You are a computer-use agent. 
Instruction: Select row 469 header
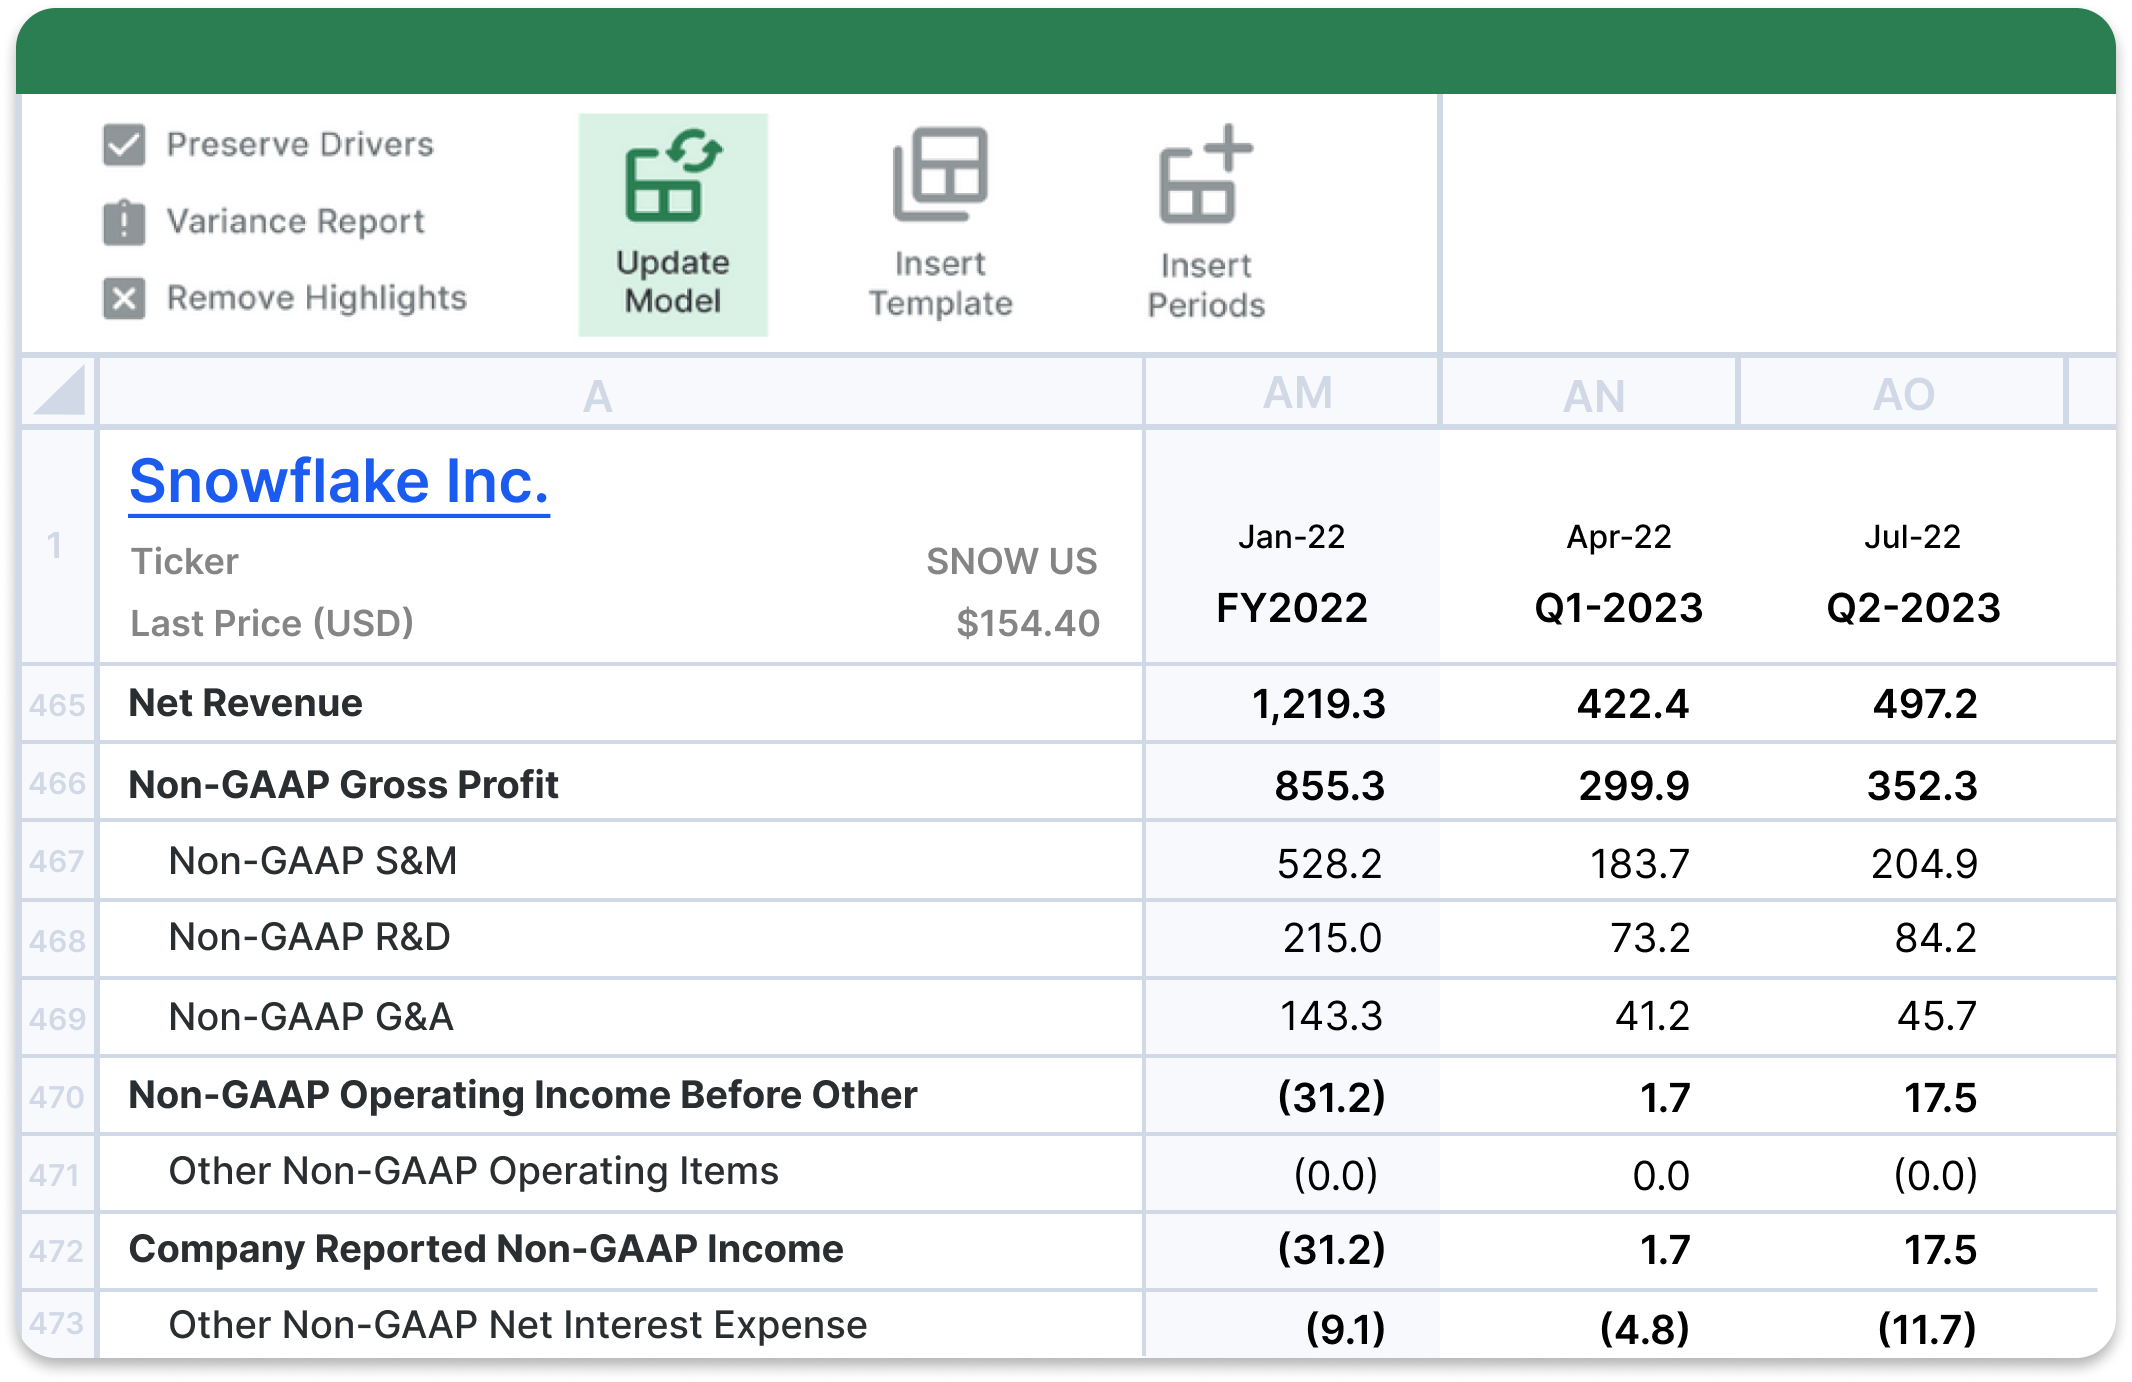point(58,1018)
